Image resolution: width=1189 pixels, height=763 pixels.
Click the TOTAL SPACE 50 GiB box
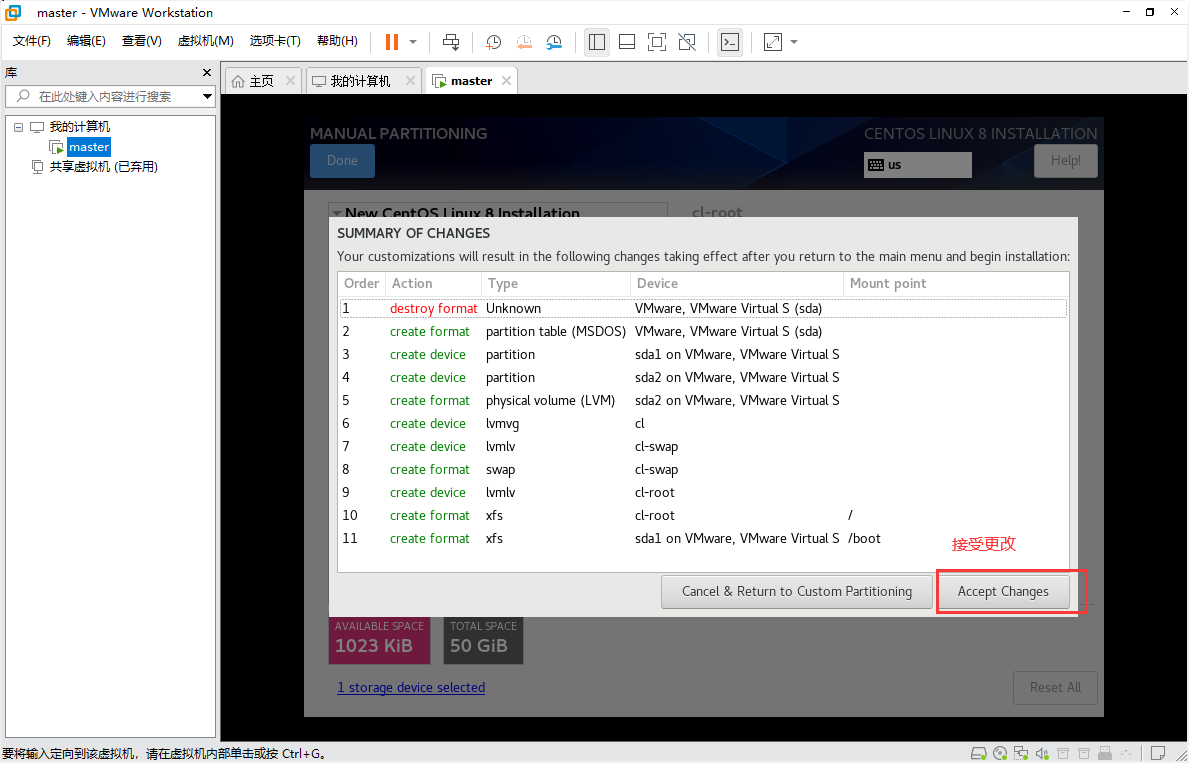coord(483,640)
